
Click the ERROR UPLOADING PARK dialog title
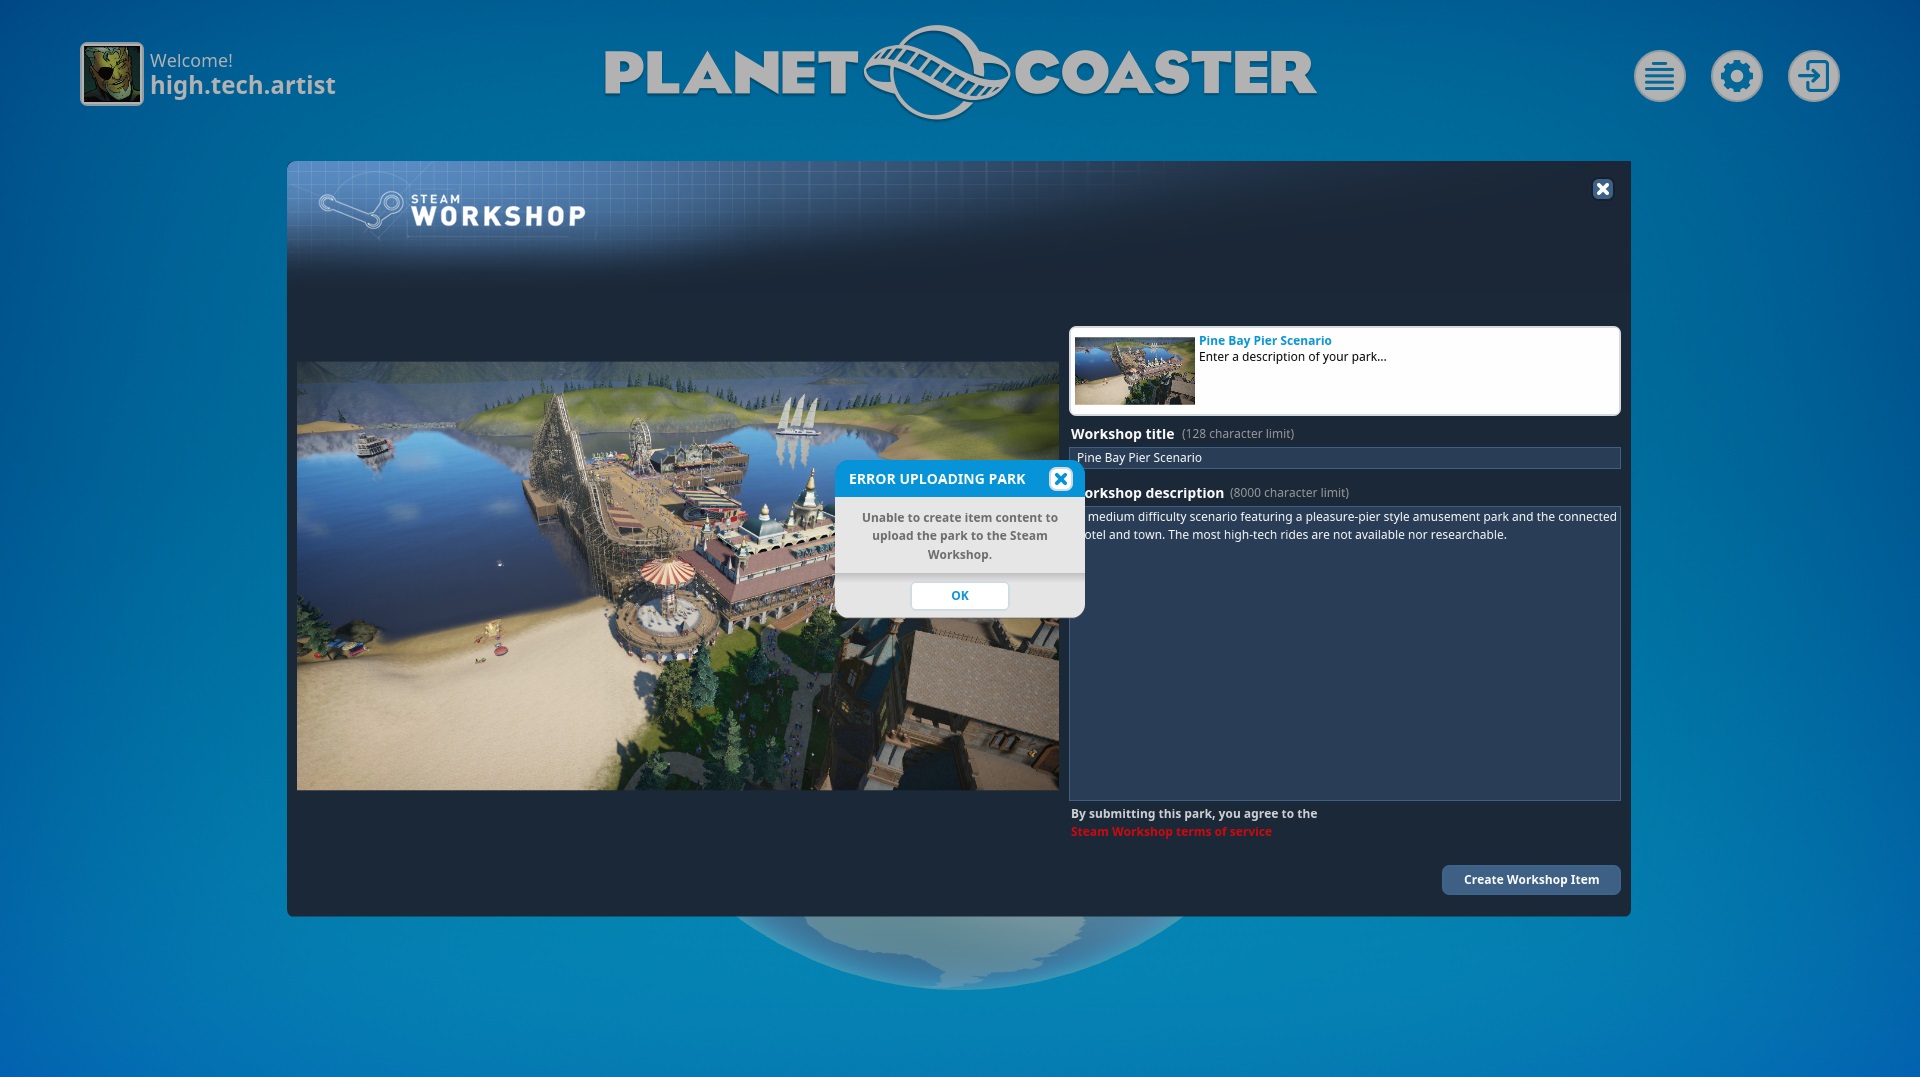(x=937, y=479)
